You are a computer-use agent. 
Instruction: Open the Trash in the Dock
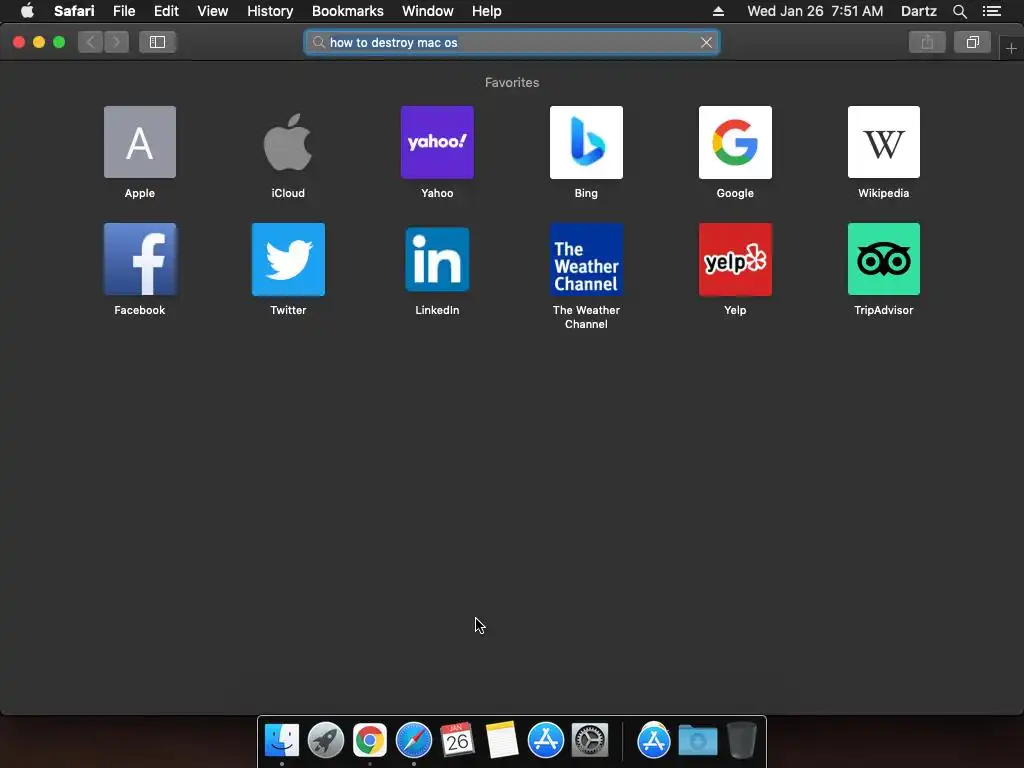pos(742,740)
